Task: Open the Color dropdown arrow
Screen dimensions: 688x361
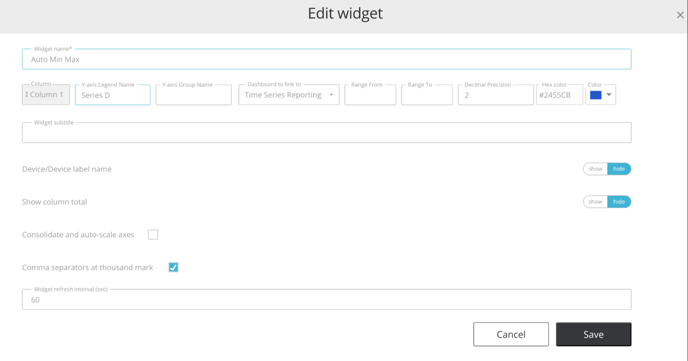Action: [609, 95]
